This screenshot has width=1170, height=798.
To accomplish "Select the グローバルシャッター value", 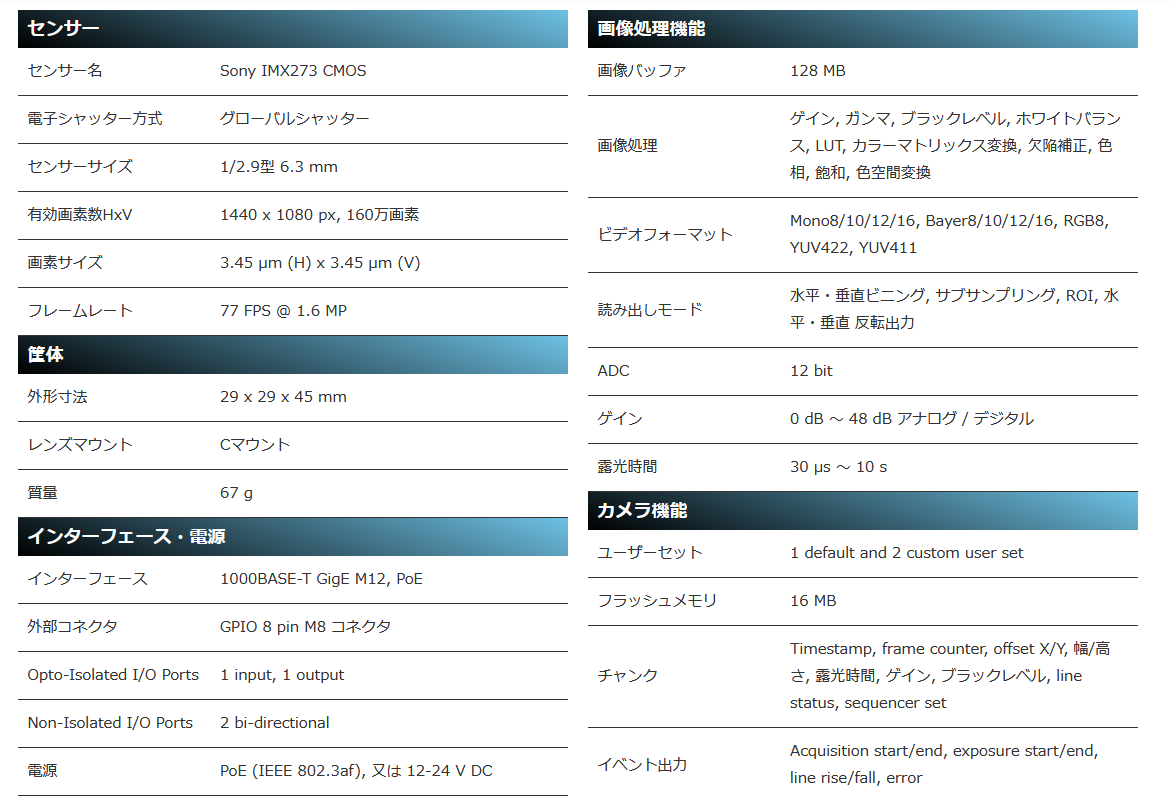I will point(295,119).
